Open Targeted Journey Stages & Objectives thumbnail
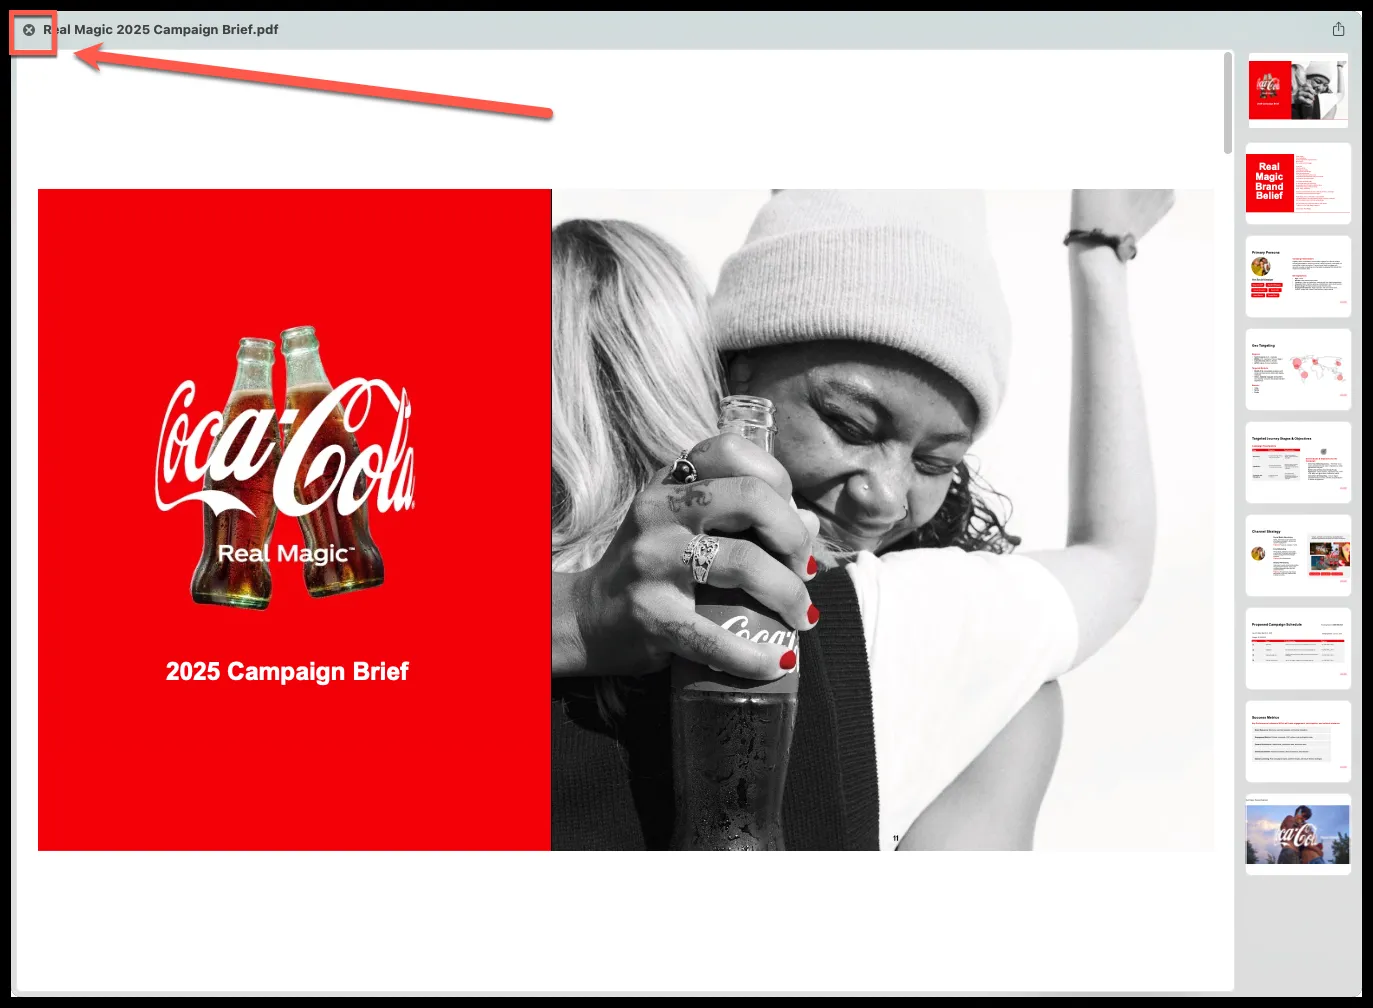 [x=1298, y=462]
